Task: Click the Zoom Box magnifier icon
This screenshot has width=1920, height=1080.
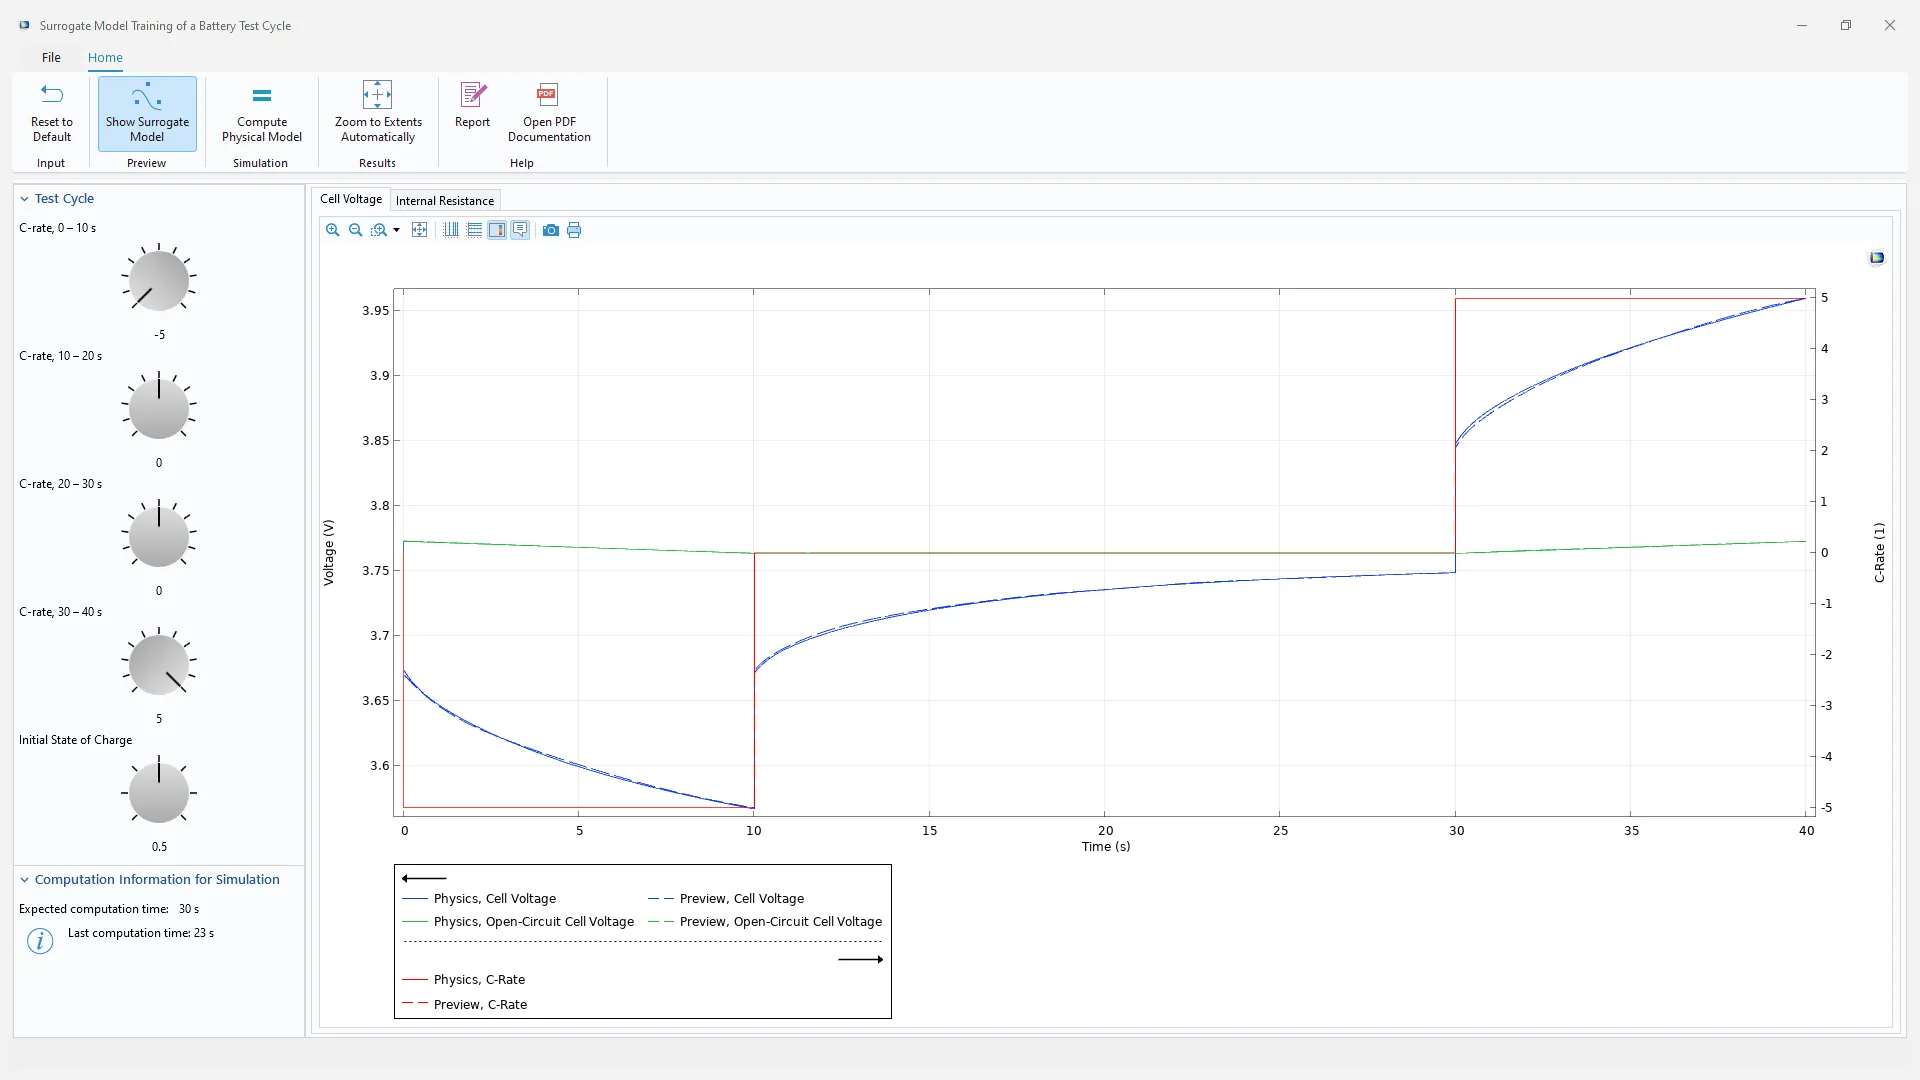Action: 378,230
